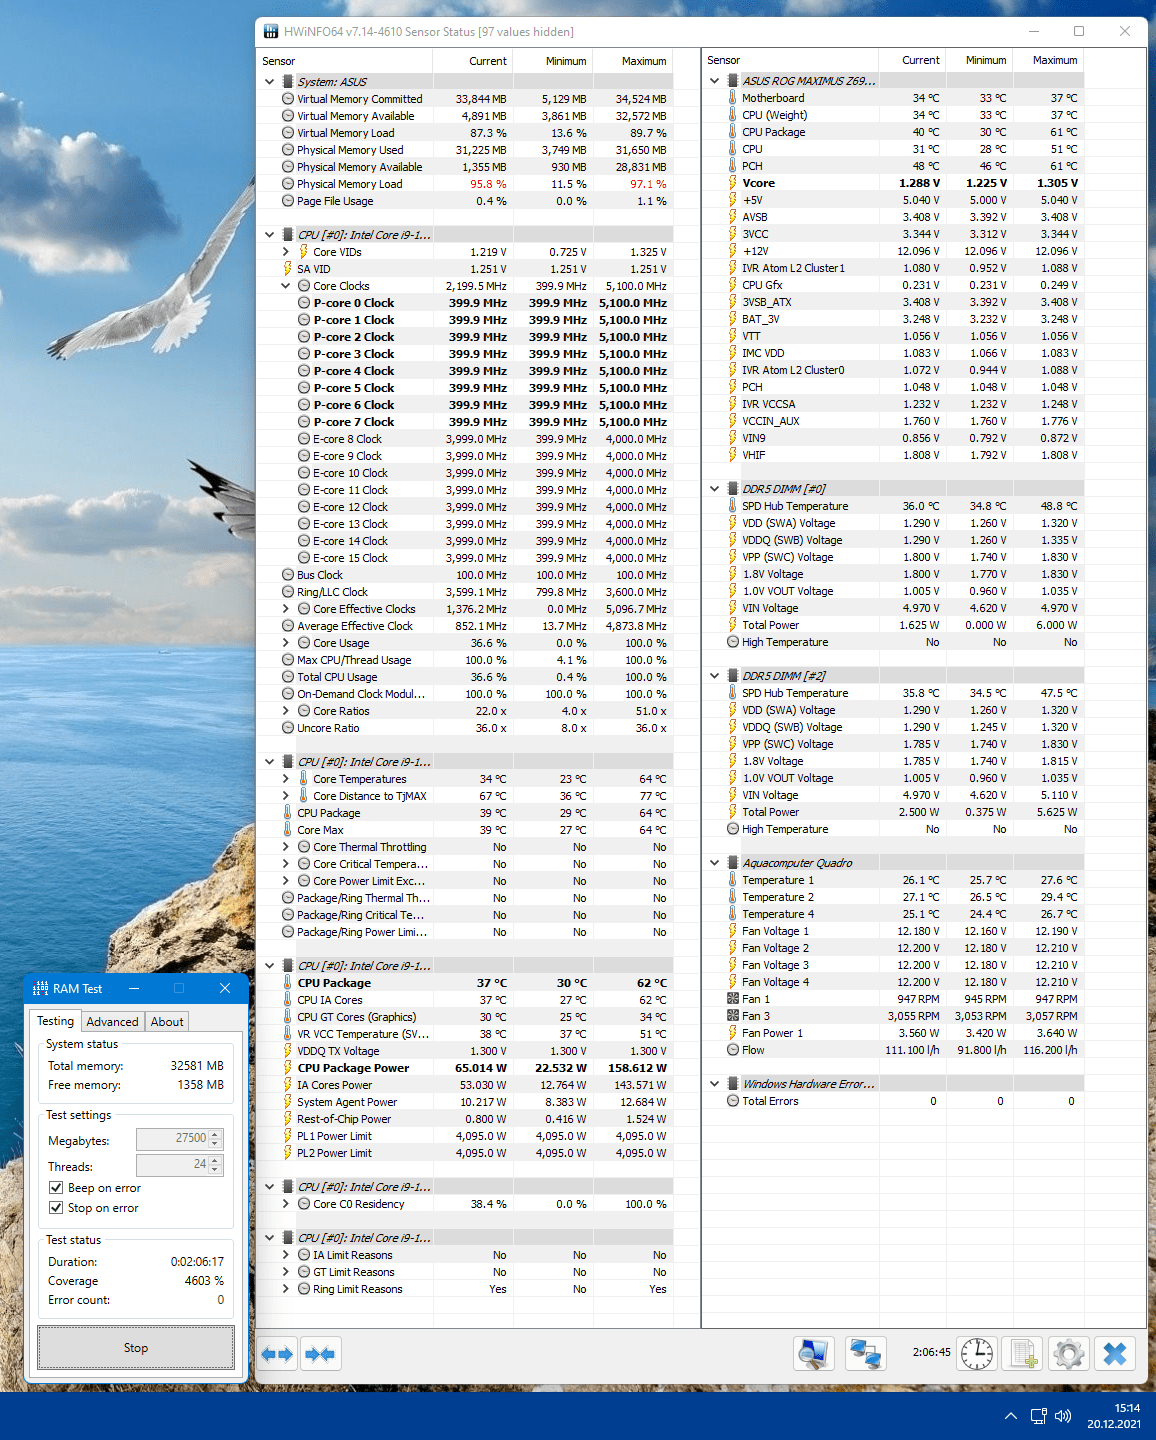Click the expand layout arrows button
Viewport: 1156px width, 1440px height.
click(x=277, y=1354)
